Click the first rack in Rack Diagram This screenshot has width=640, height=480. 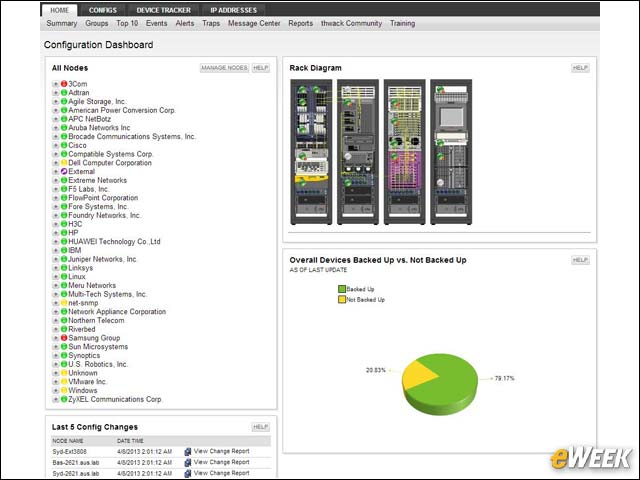pos(311,152)
